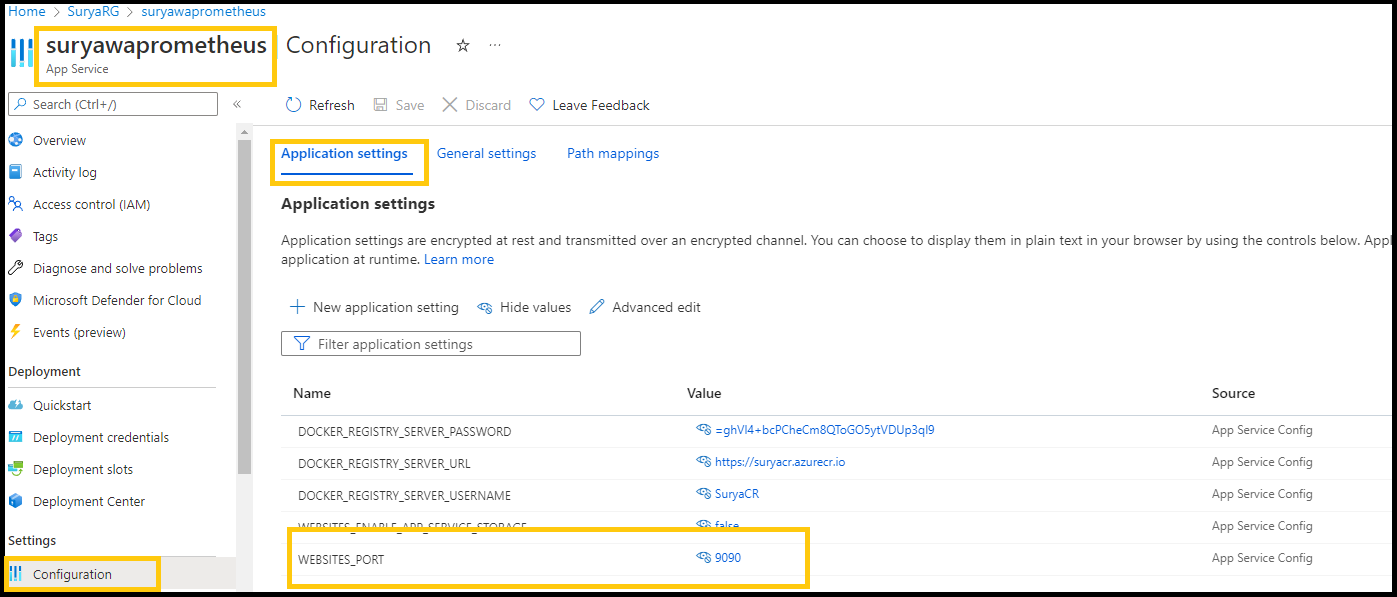This screenshot has height=597, width=1397.
Task: Click the Configuration bars icon in sidebar
Action: 16,574
